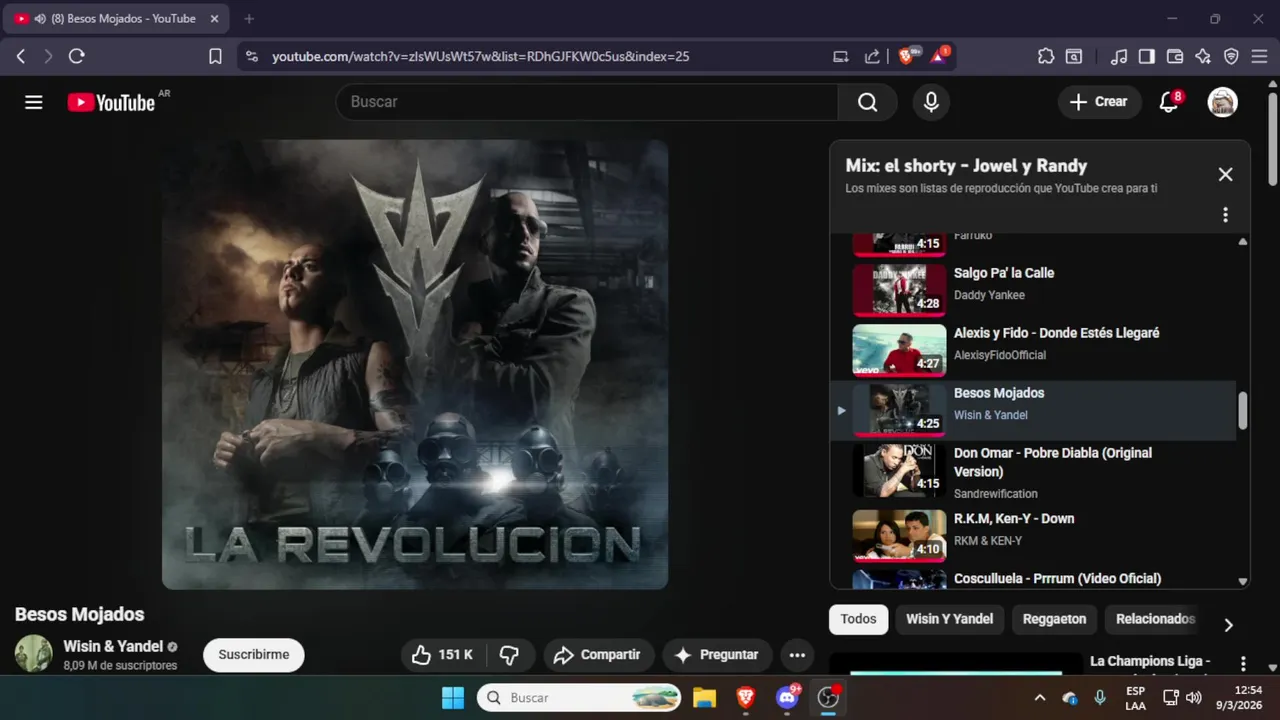Focus the YouTube Buscar search field

point(587,102)
